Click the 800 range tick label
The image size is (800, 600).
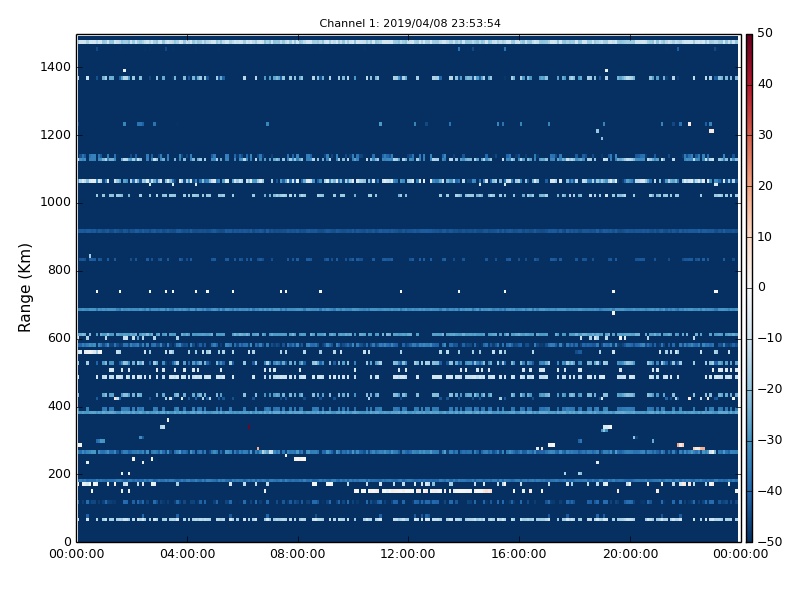click(x=59, y=270)
